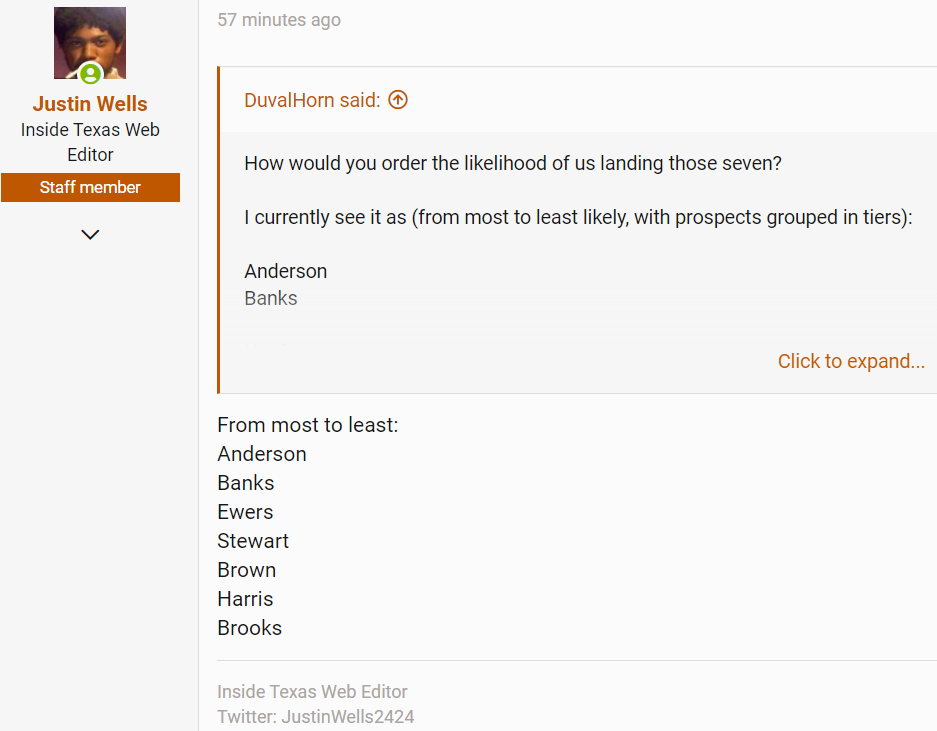Image resolution: width=937 pixels, height=731 pixels.
Task: Click "Brown" in the reply list
Action: [247, 570]
